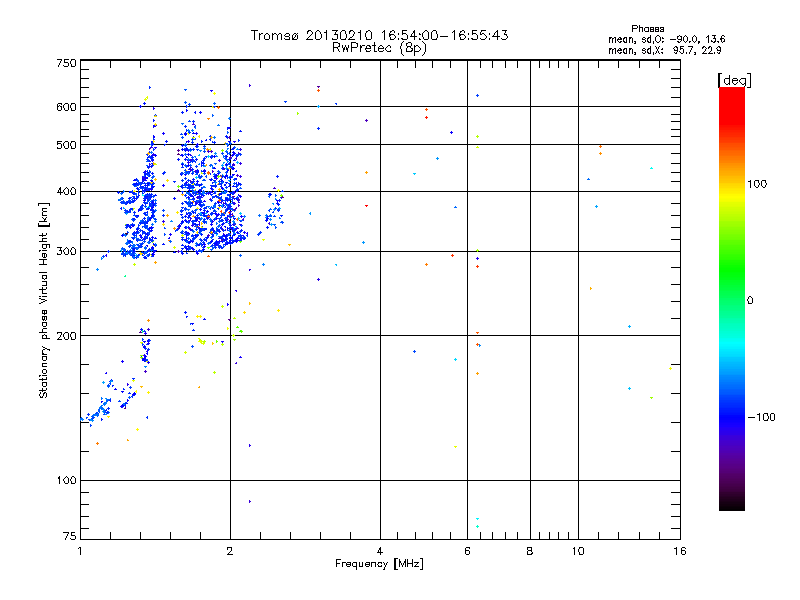Screen dimensions: 800x600
Task: Click the phase colorbar gradient
Action: [732, 298]
